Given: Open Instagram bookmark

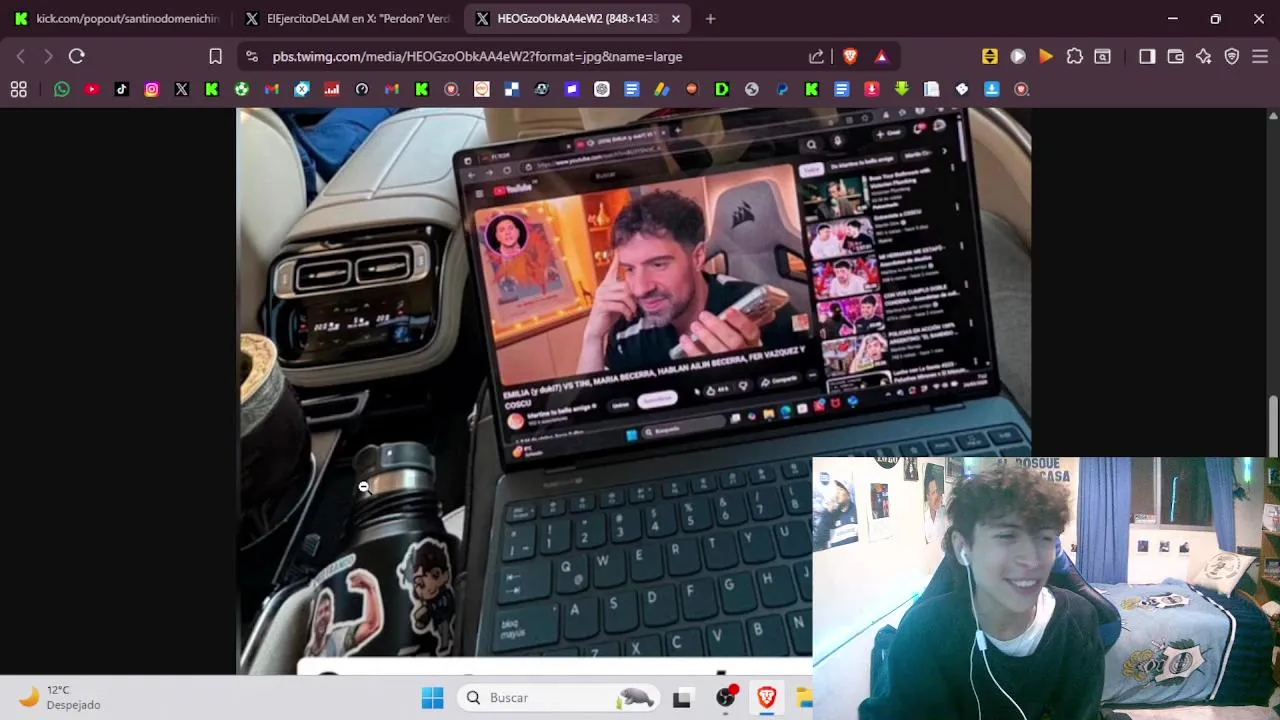Looking at the screenshot, I should 151,90.
